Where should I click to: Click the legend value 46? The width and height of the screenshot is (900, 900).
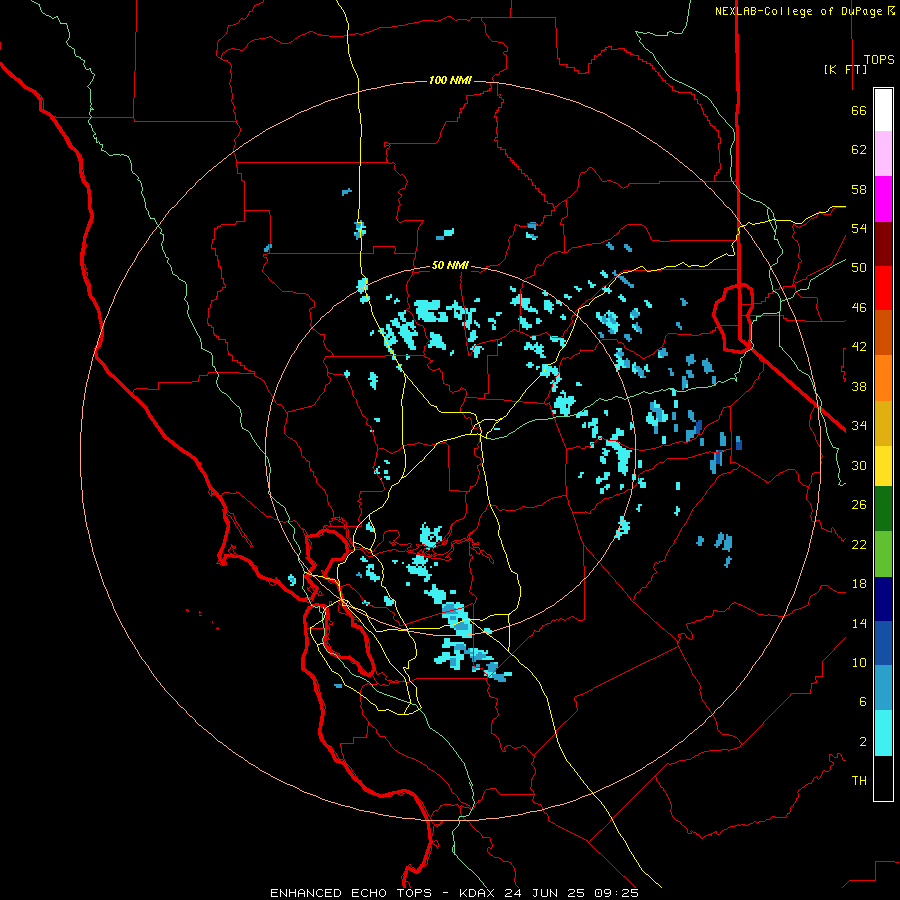click(x=859, y=307)
